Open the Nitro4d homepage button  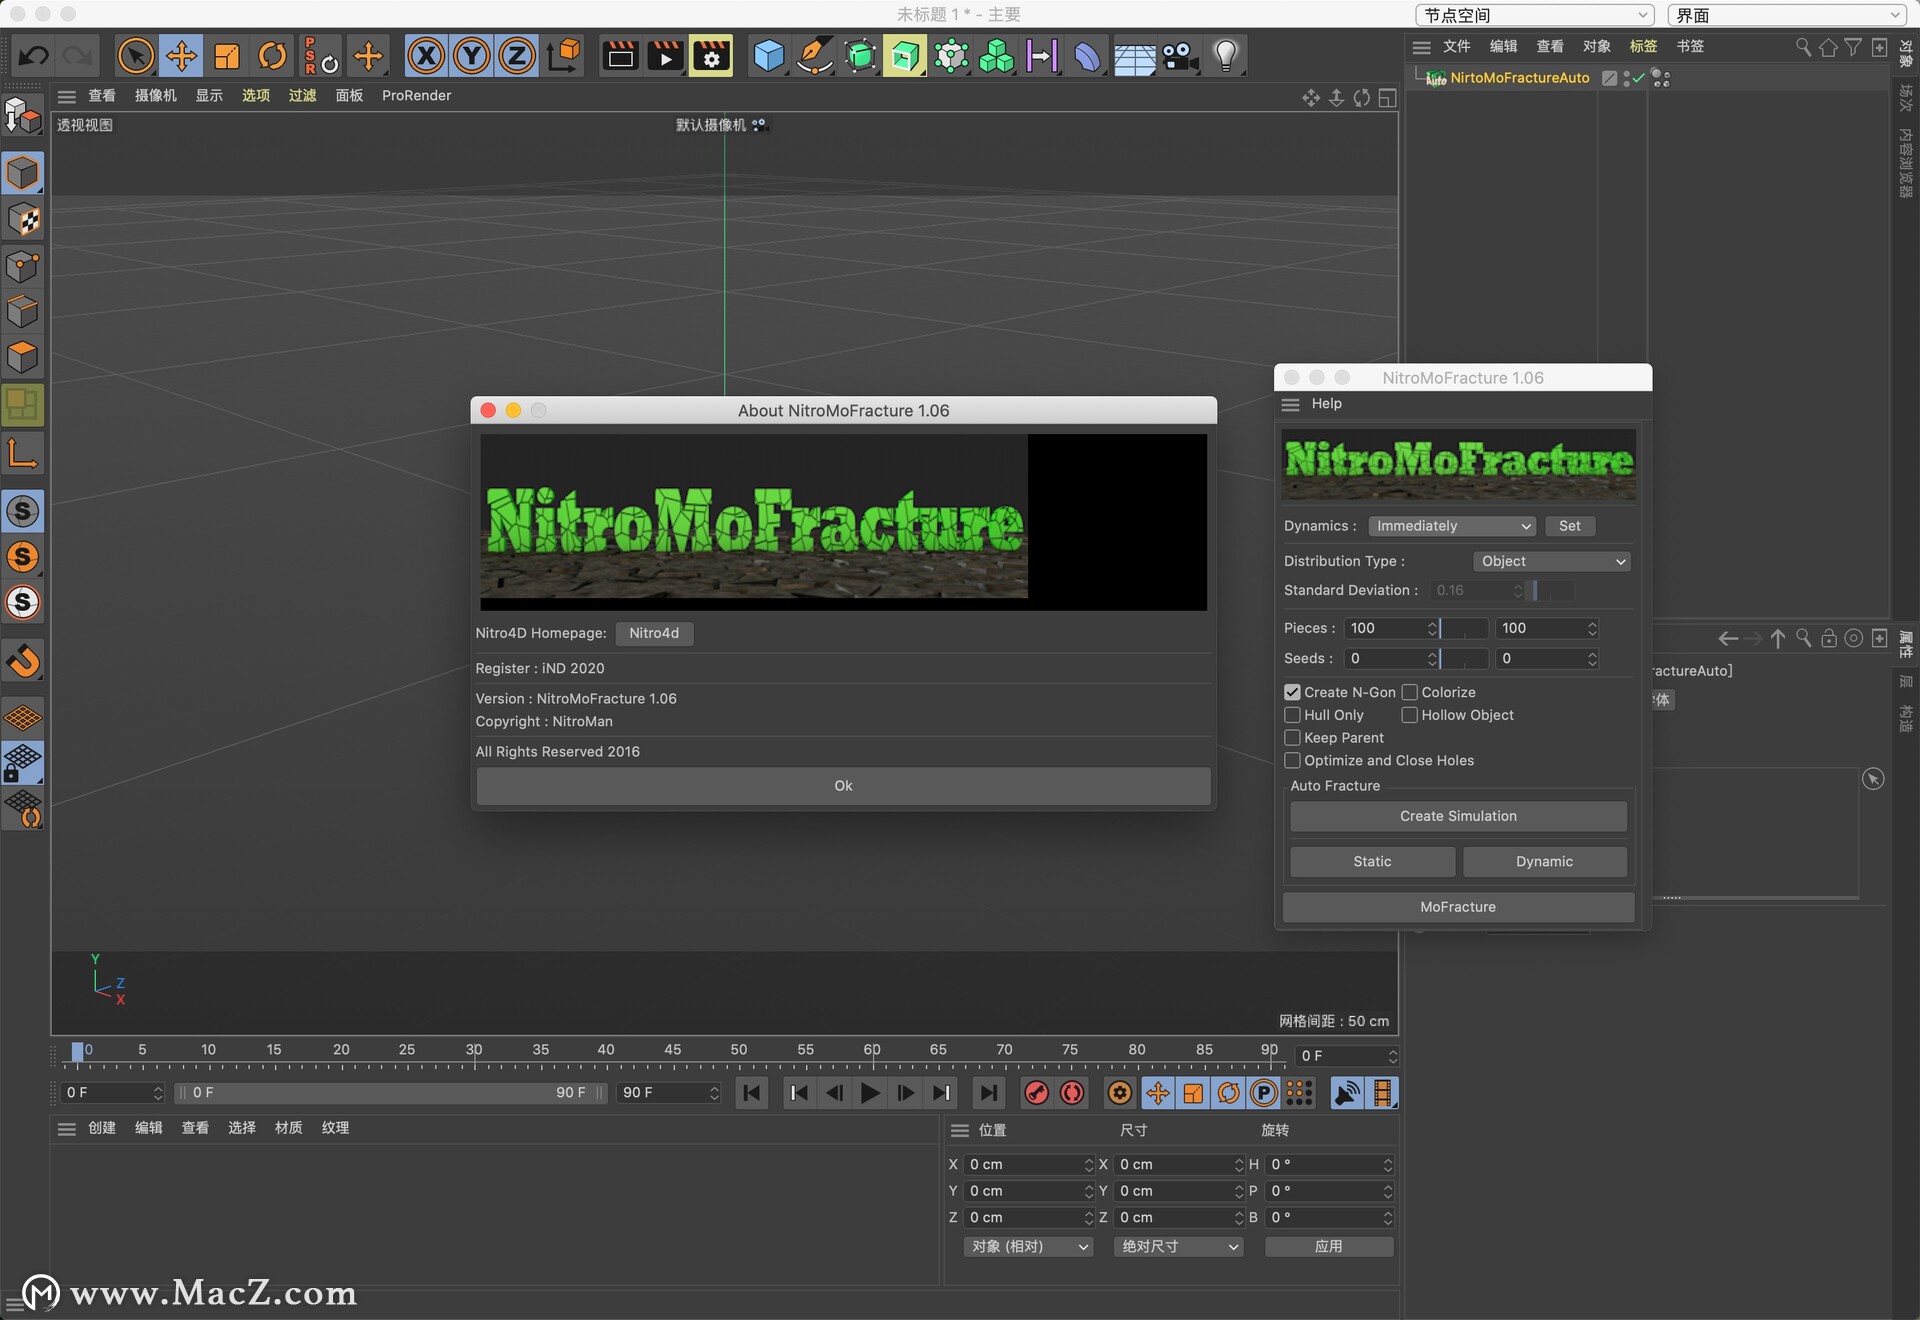pos(654,633)
